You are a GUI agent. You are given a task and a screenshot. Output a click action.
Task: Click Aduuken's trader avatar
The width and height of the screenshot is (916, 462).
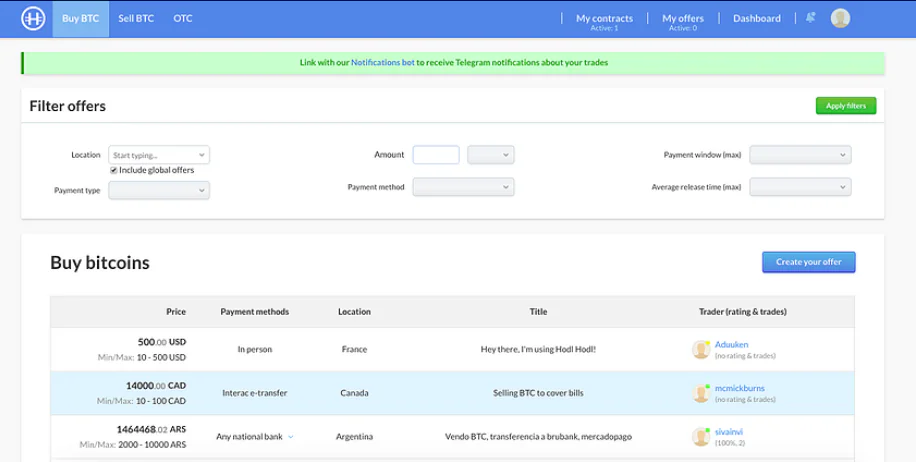700,349
